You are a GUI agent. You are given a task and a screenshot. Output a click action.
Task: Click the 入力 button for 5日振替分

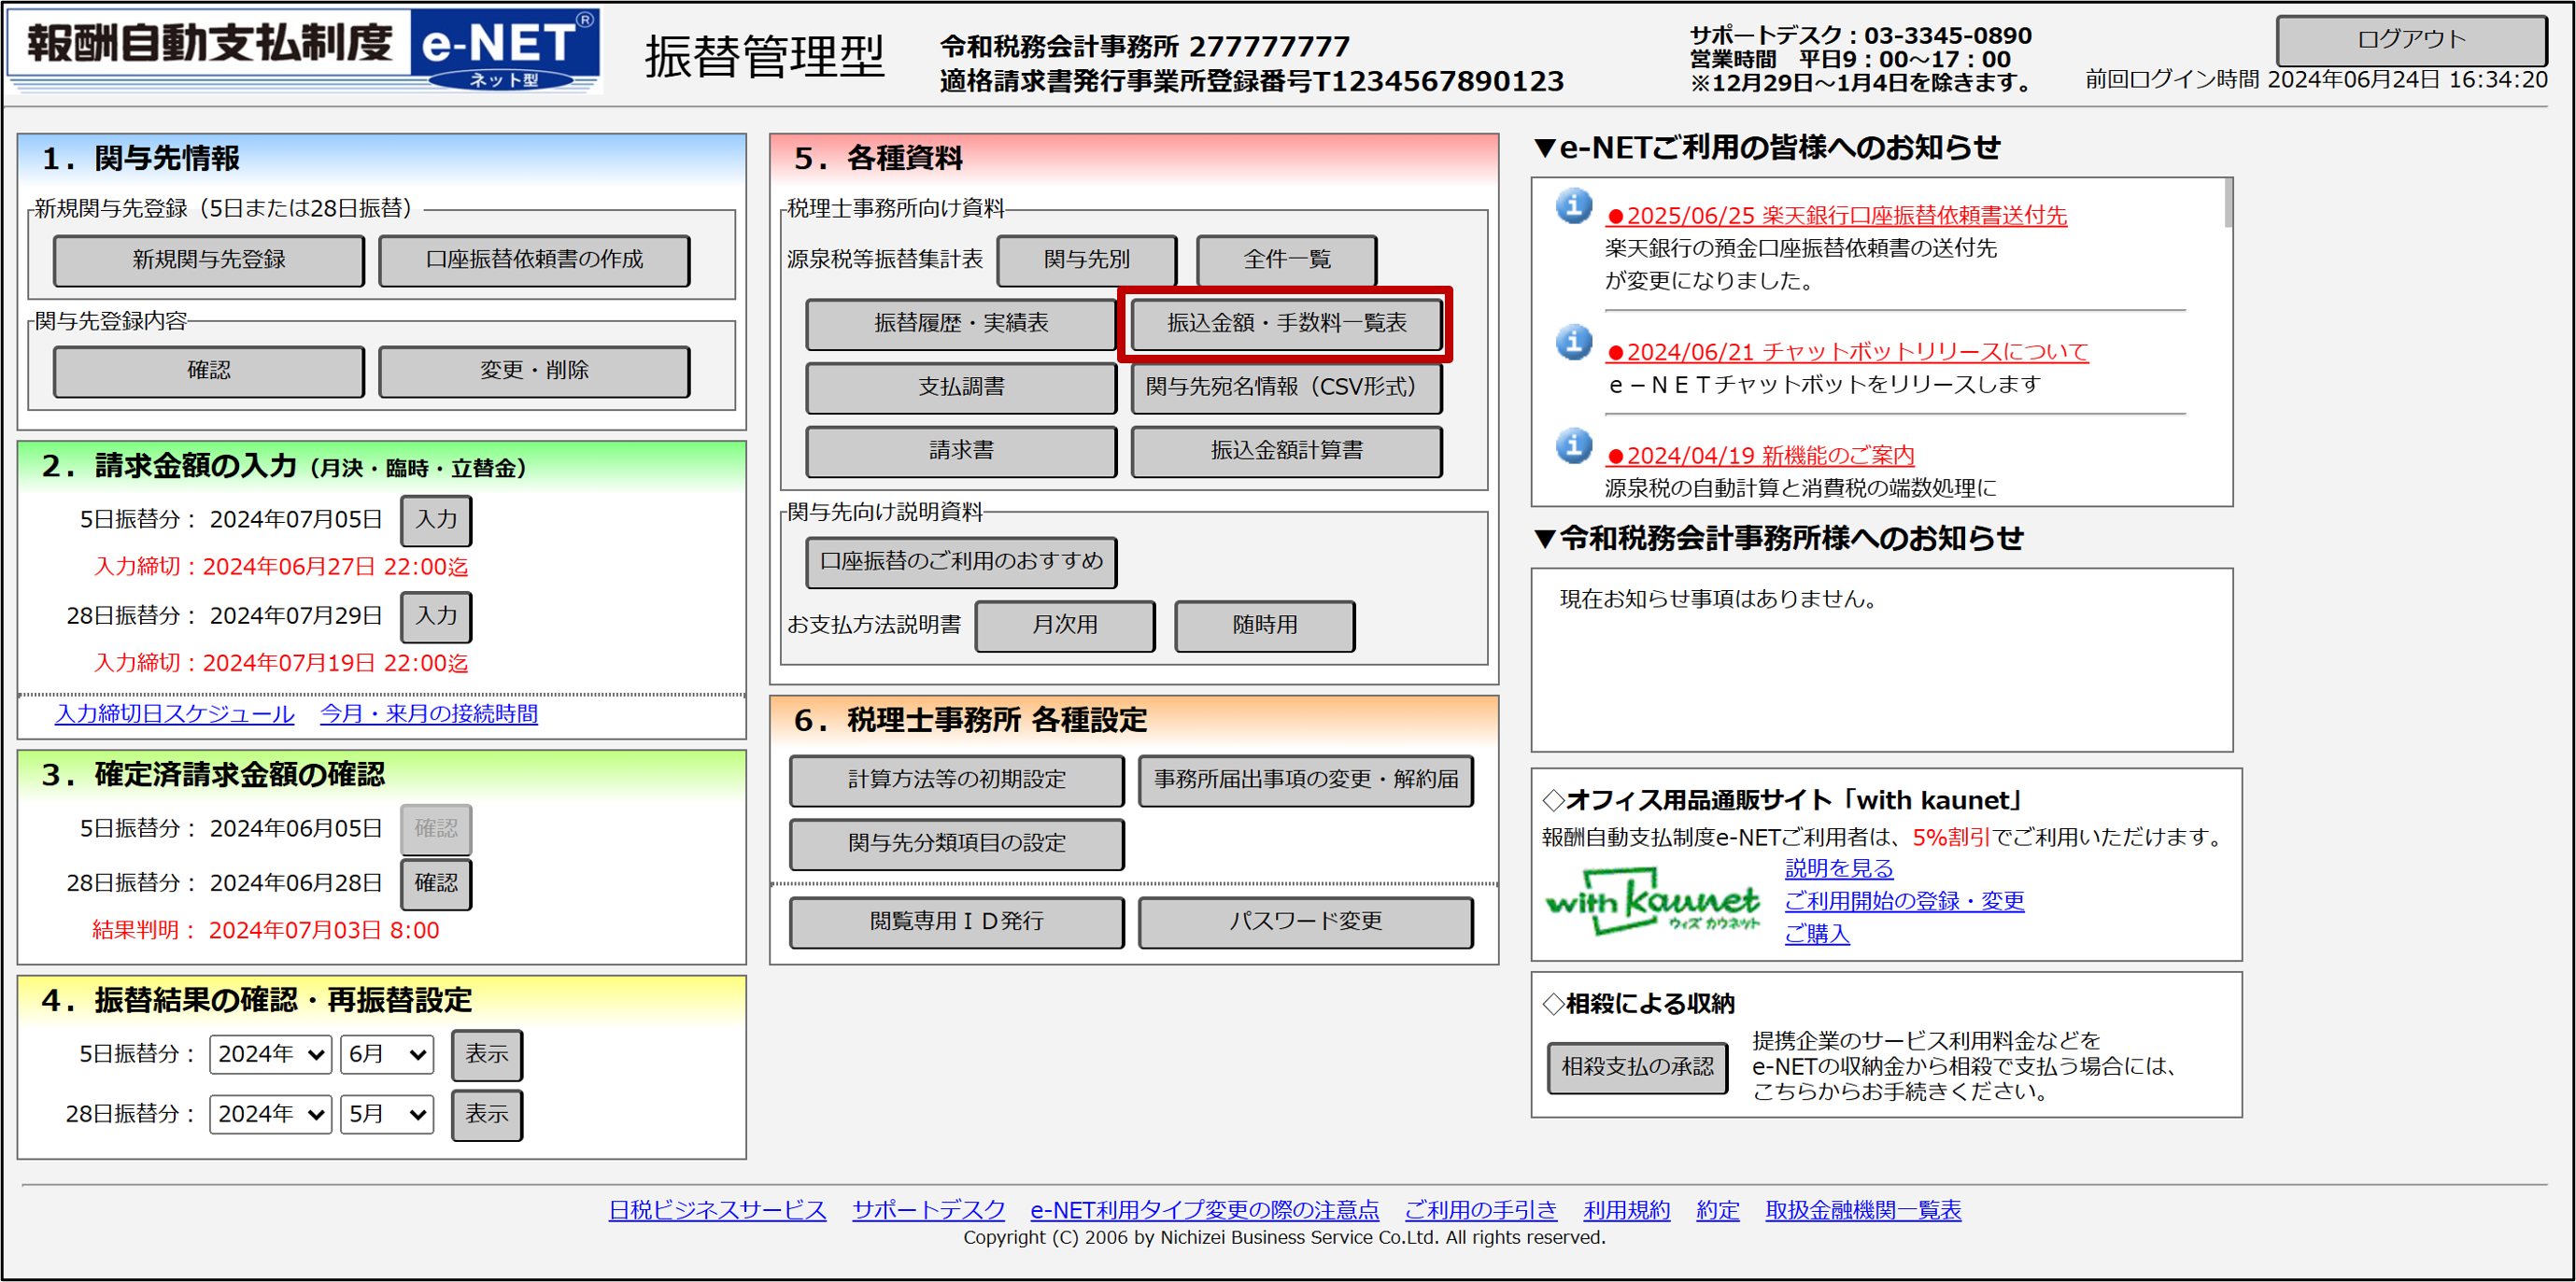[436, 520]
